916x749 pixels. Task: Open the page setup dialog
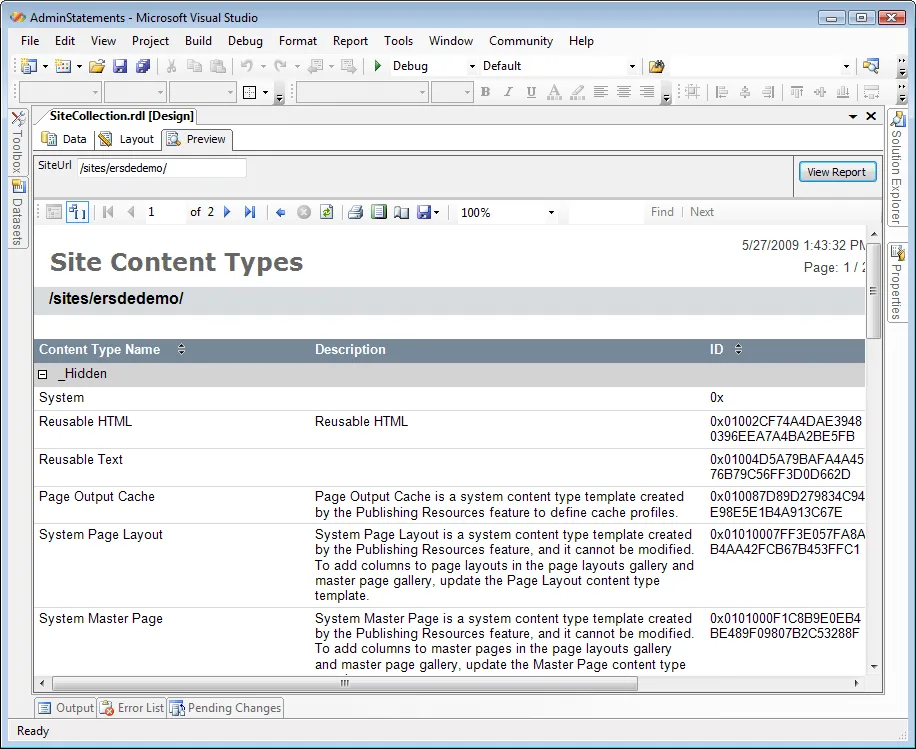401,211
